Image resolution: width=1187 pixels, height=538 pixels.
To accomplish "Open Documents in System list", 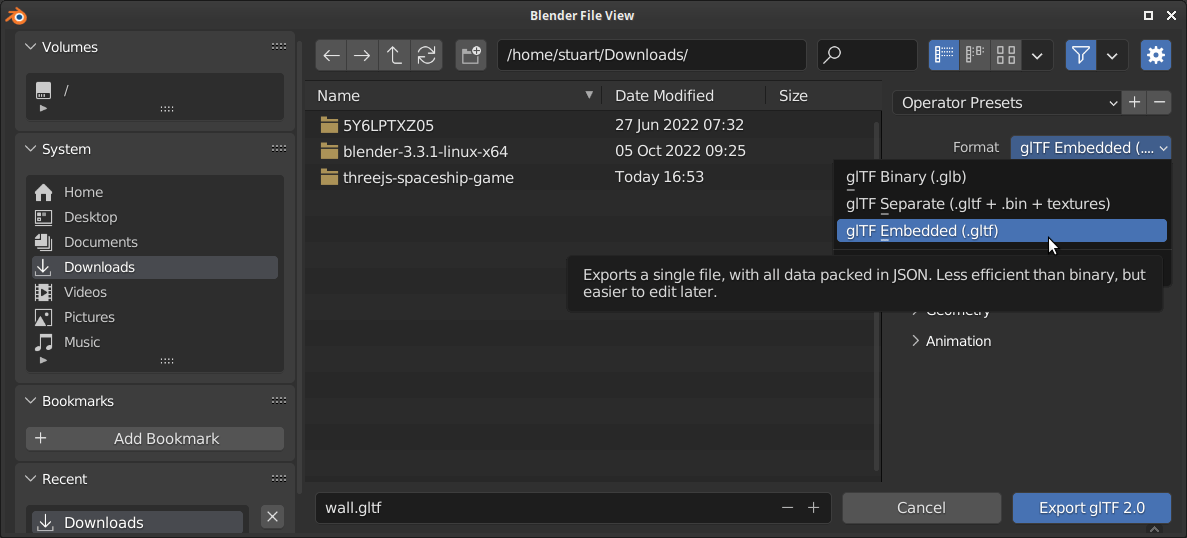I will coord(154,242).
